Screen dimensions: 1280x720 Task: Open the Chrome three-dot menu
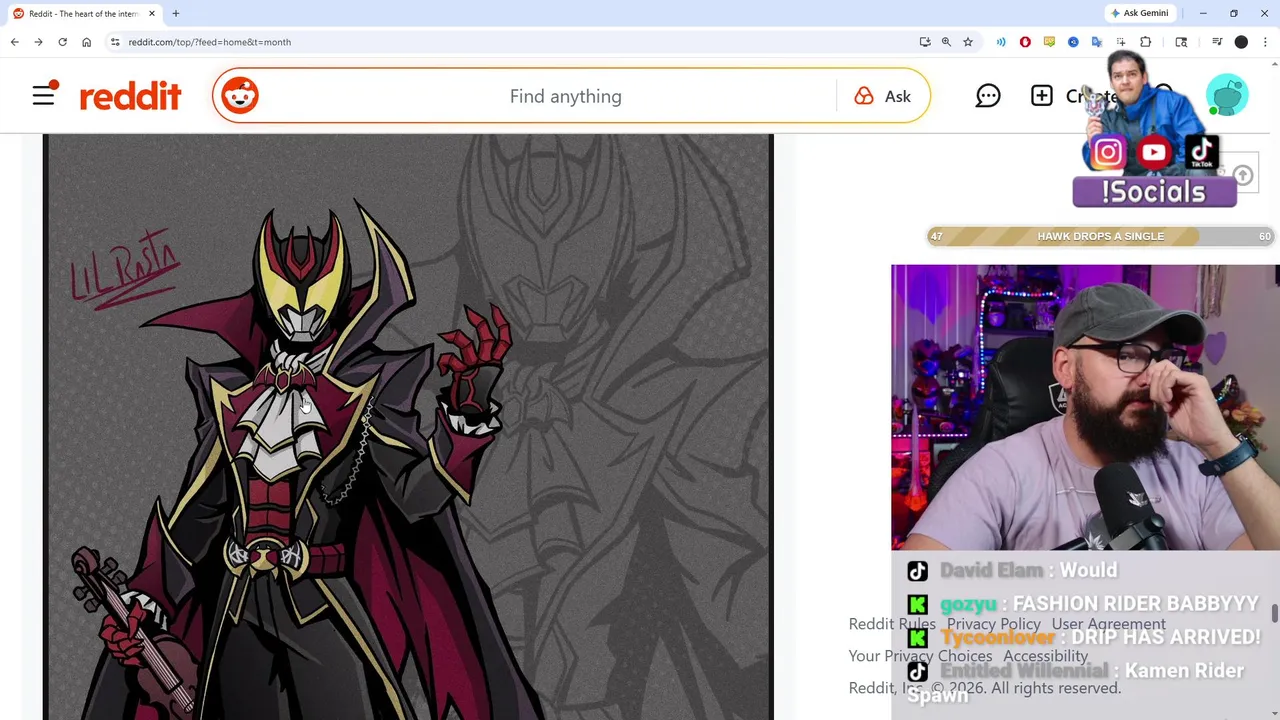(1265, 42)
